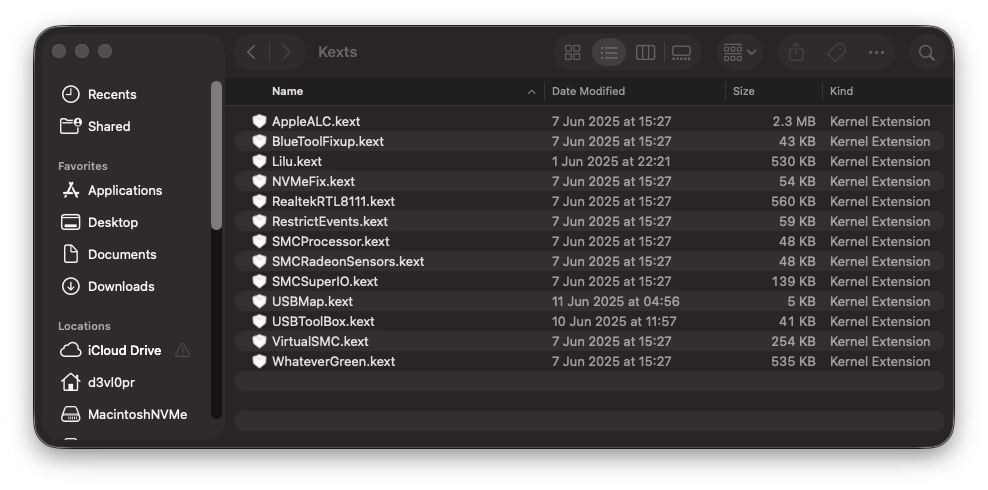The image size is (988, 490).
Task: Sort by the Name column header
Action: click(x=287, y=91)
